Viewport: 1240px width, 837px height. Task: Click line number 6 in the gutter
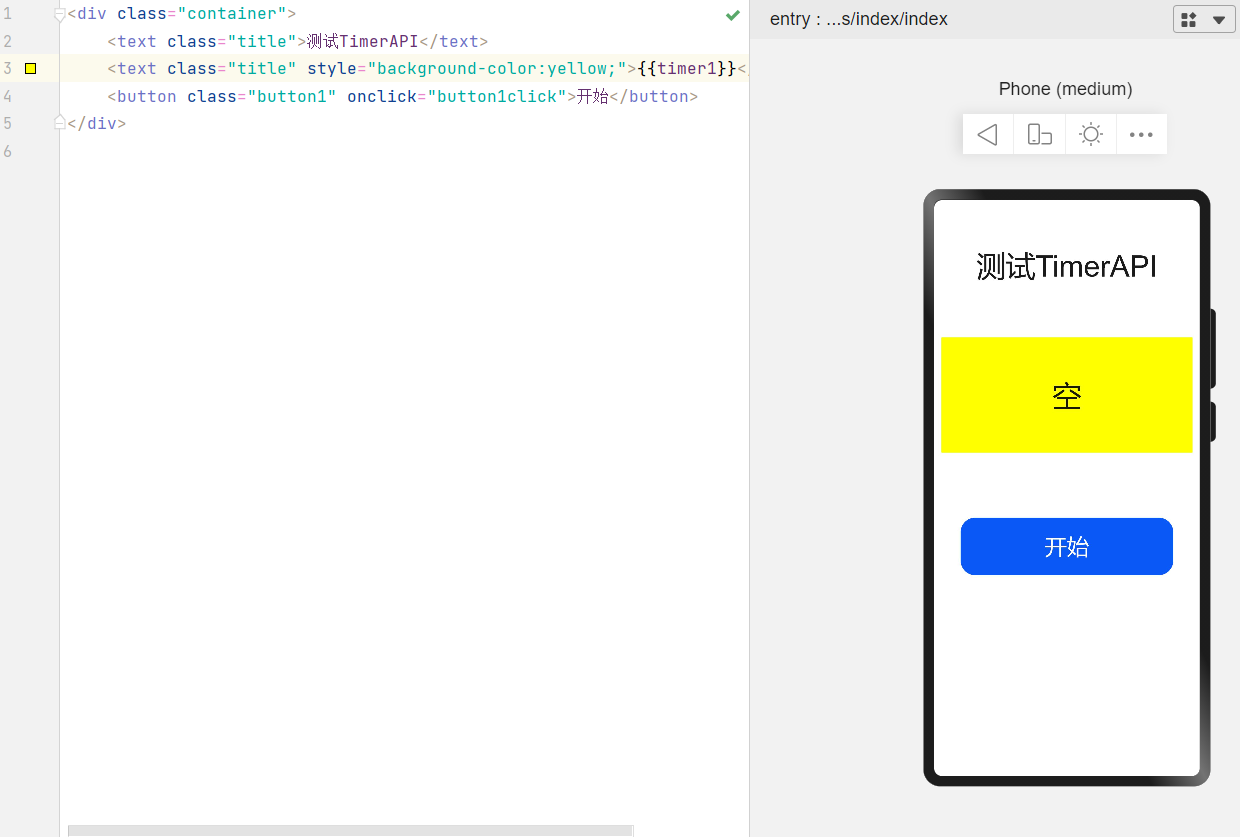(x=7, y=151)
